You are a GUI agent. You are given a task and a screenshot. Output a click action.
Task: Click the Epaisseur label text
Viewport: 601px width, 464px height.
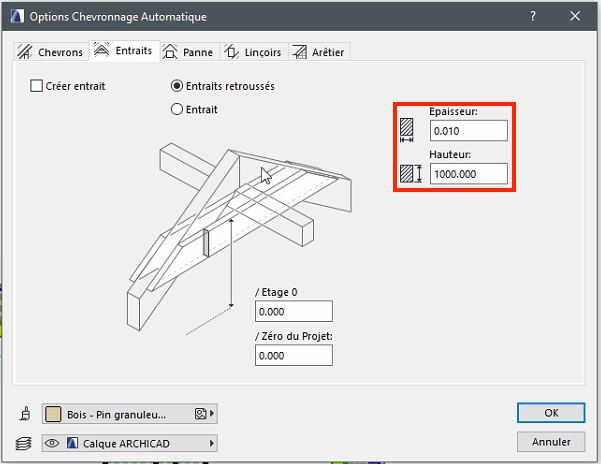tap(453, 111)
